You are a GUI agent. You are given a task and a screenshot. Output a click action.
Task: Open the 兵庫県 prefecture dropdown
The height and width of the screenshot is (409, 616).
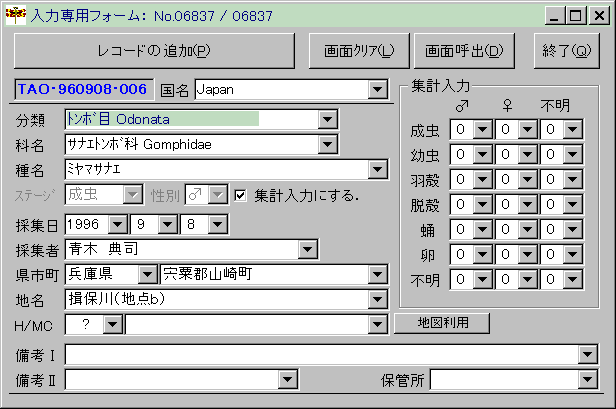click(x=147, y=274)
